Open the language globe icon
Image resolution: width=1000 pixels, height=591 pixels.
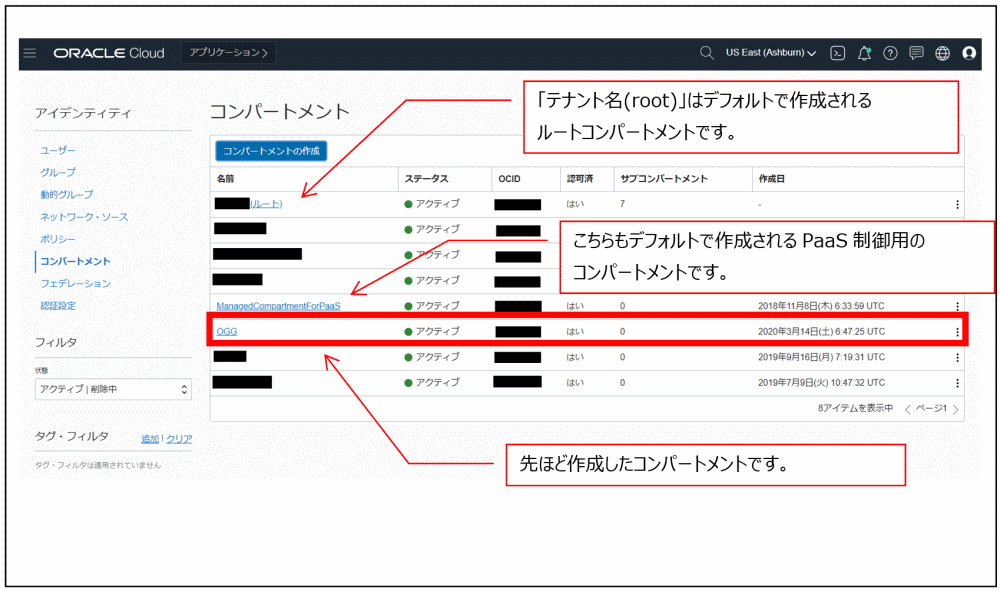[943, 53]
